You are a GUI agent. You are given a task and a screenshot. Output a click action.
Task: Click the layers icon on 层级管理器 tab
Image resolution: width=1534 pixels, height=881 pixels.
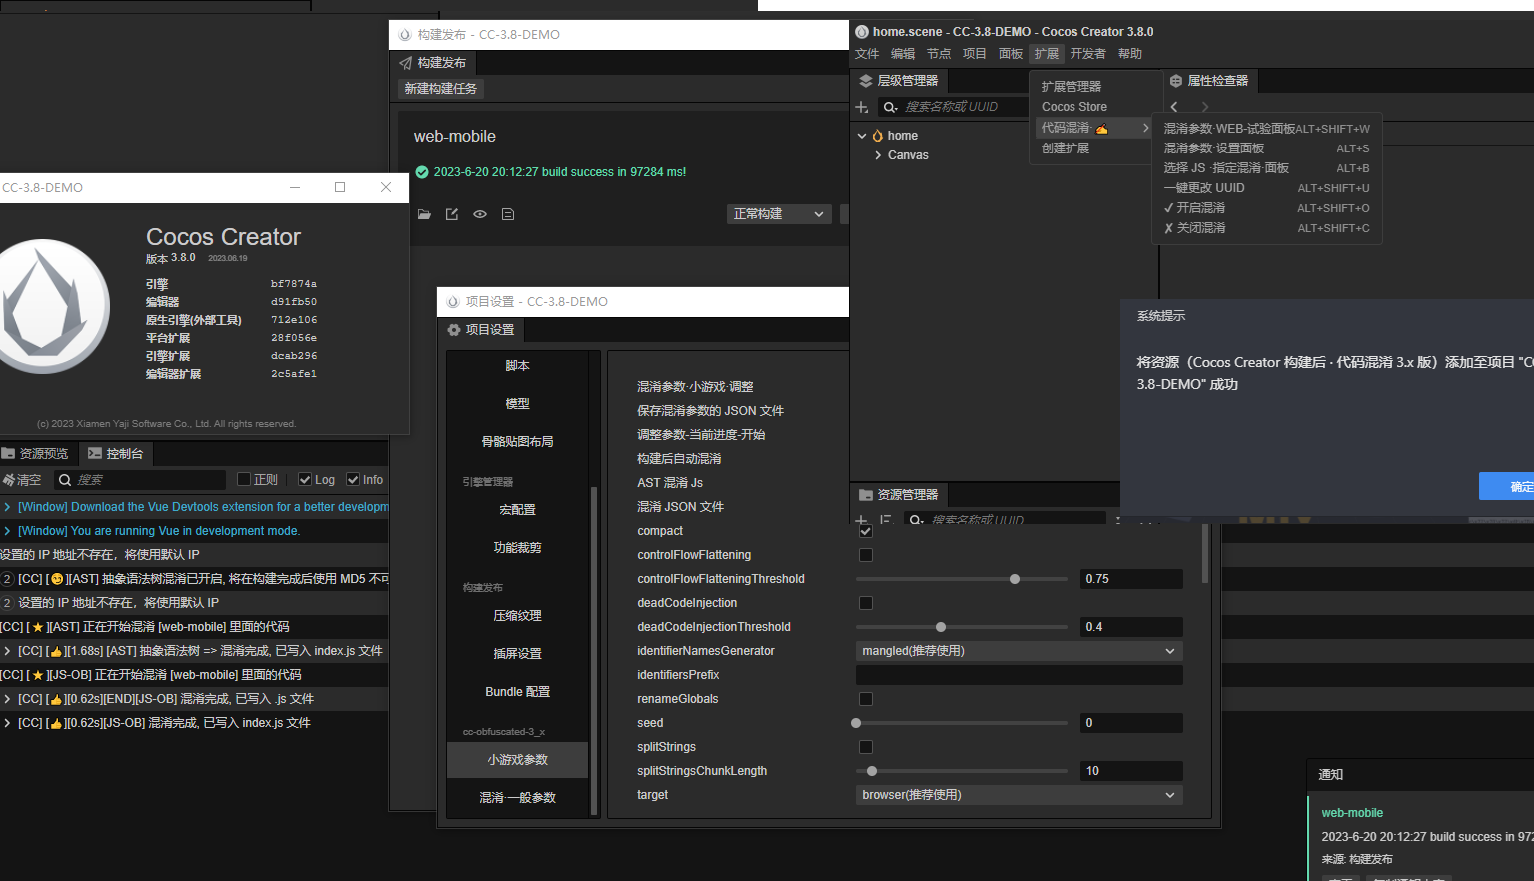click(x=866, y=81)
